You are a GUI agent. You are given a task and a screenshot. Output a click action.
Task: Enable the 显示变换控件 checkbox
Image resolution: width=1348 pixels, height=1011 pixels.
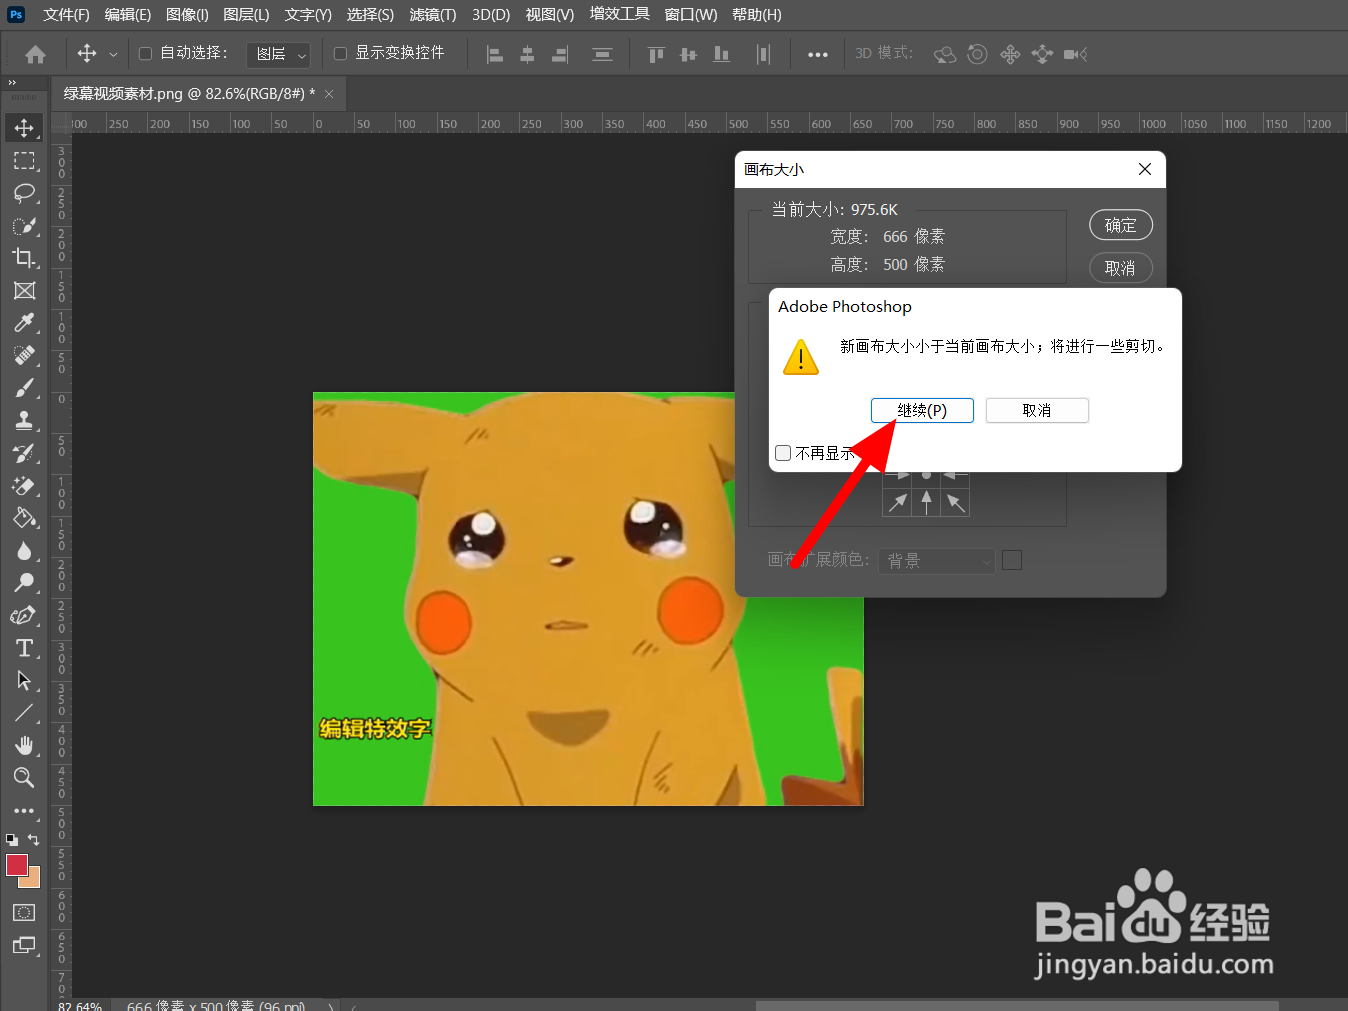(x=340, y=54)
